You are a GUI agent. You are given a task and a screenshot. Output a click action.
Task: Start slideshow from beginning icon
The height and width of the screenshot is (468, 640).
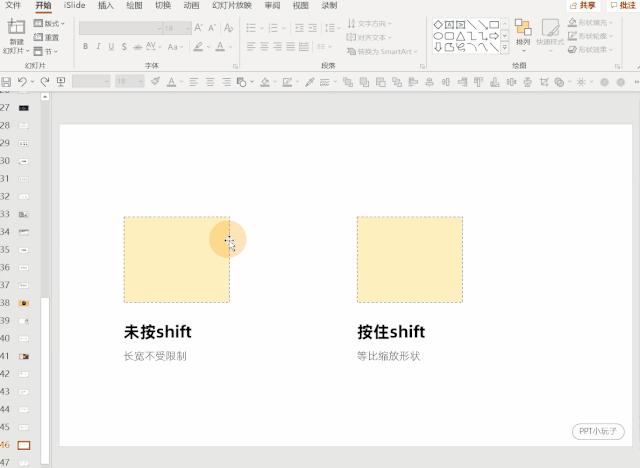(x=61, y=82)
